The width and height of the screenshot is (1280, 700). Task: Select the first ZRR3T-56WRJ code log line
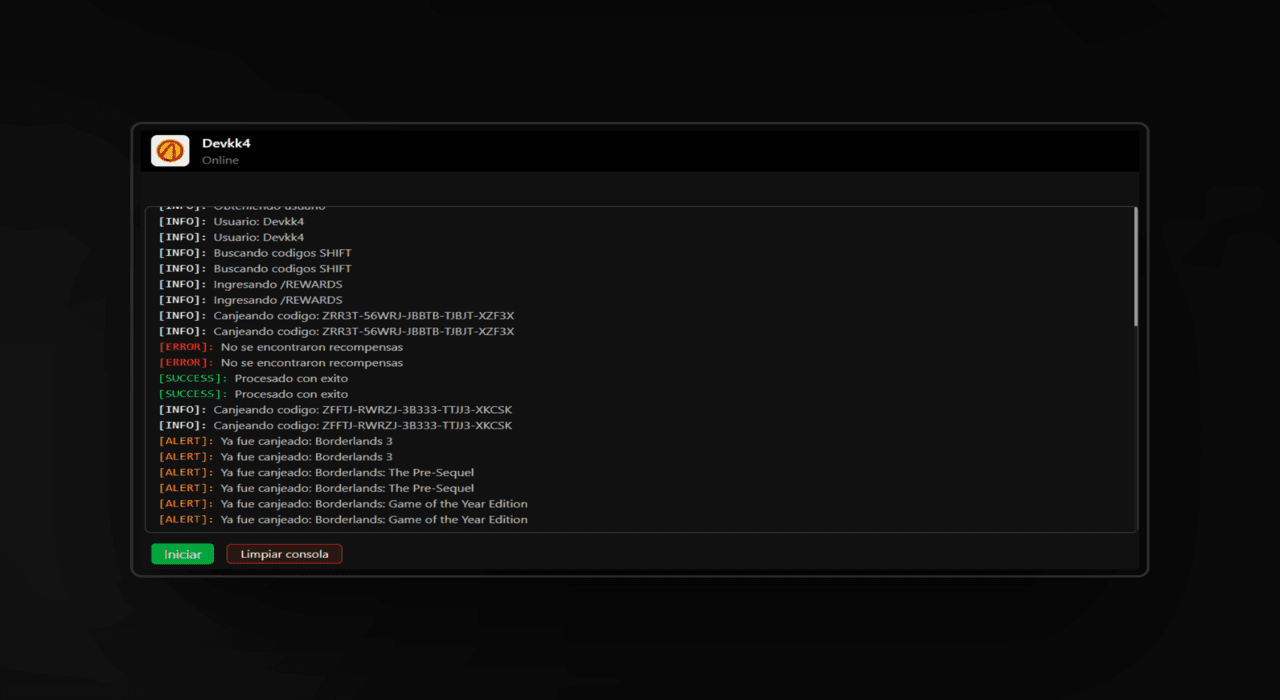point(336,316)
